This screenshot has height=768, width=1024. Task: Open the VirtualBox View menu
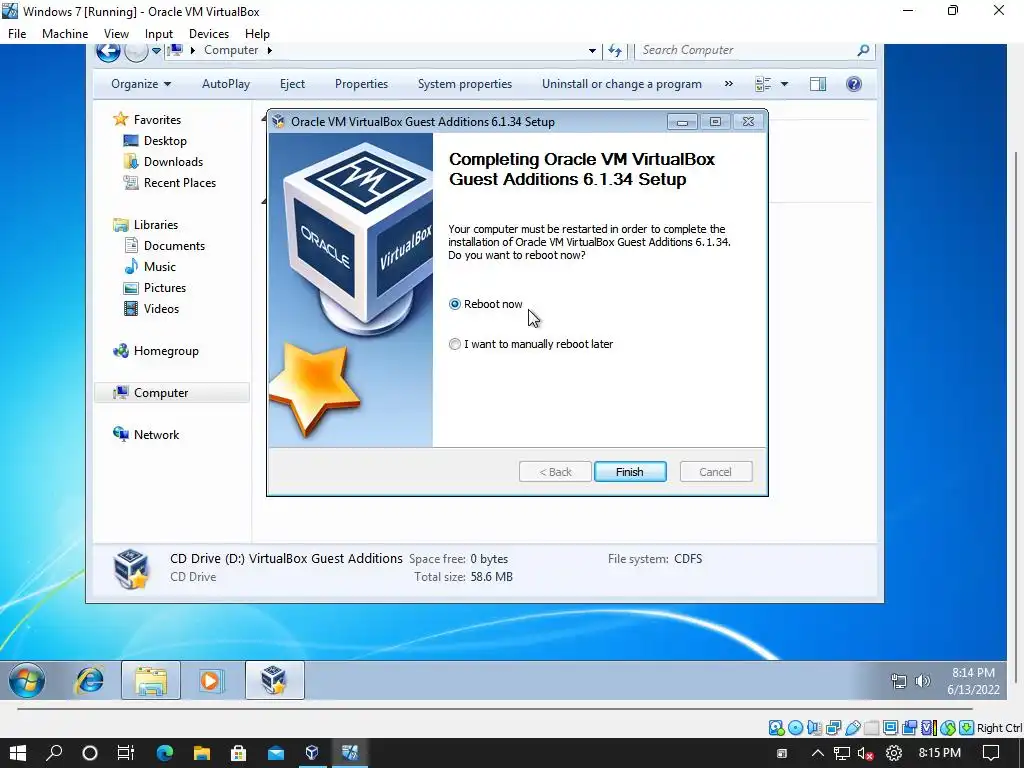pyautogui.click(x=116, y=34)
